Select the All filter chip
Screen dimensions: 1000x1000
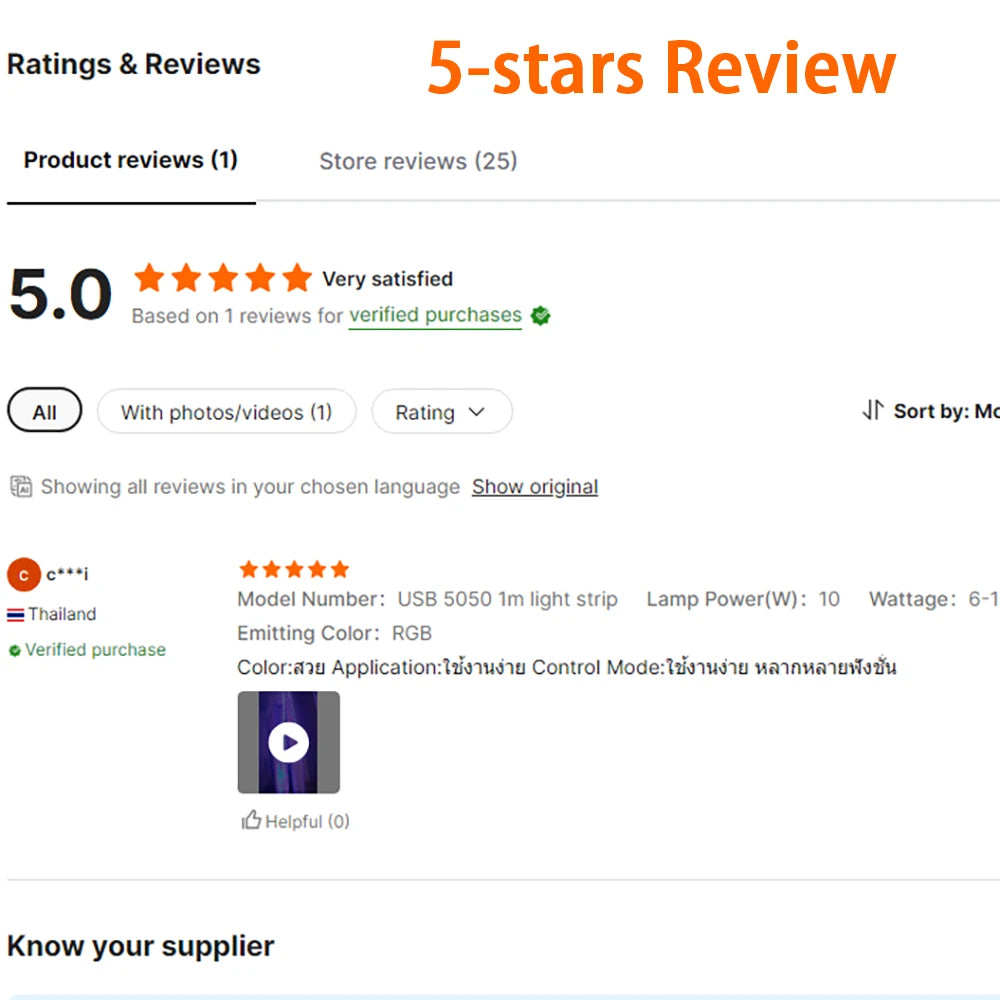point(45,412)
